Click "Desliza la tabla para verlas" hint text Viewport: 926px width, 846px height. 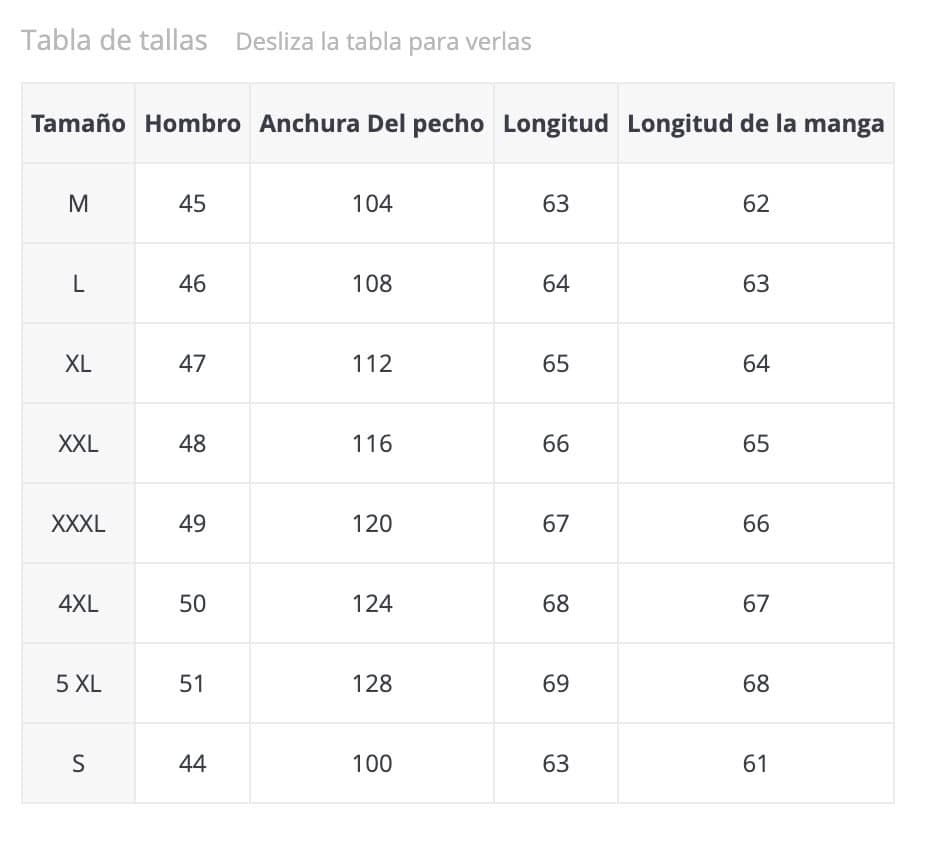pyautogui.click(x=383, y=42)
